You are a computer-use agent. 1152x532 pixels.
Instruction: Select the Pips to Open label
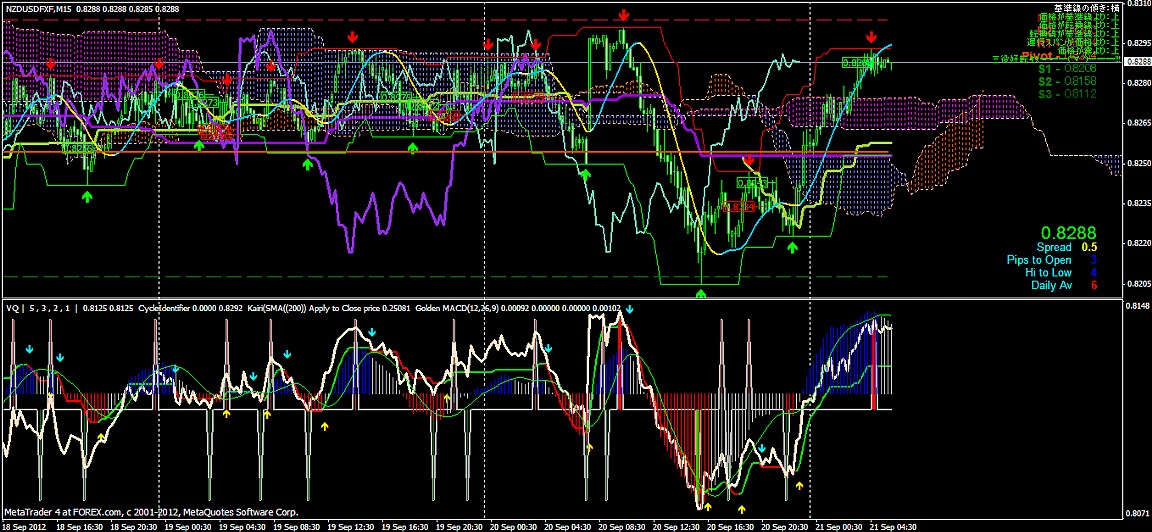(1038, 260)
